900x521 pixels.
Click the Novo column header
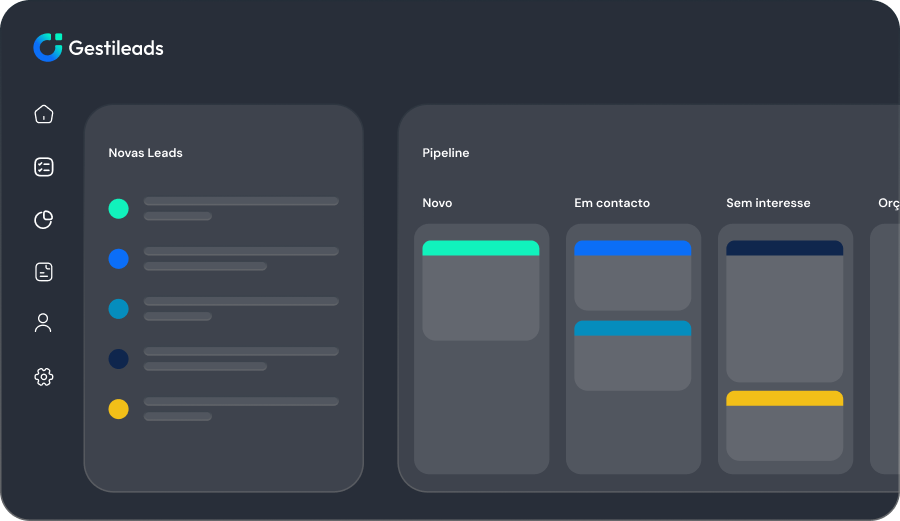coord(437,203)
